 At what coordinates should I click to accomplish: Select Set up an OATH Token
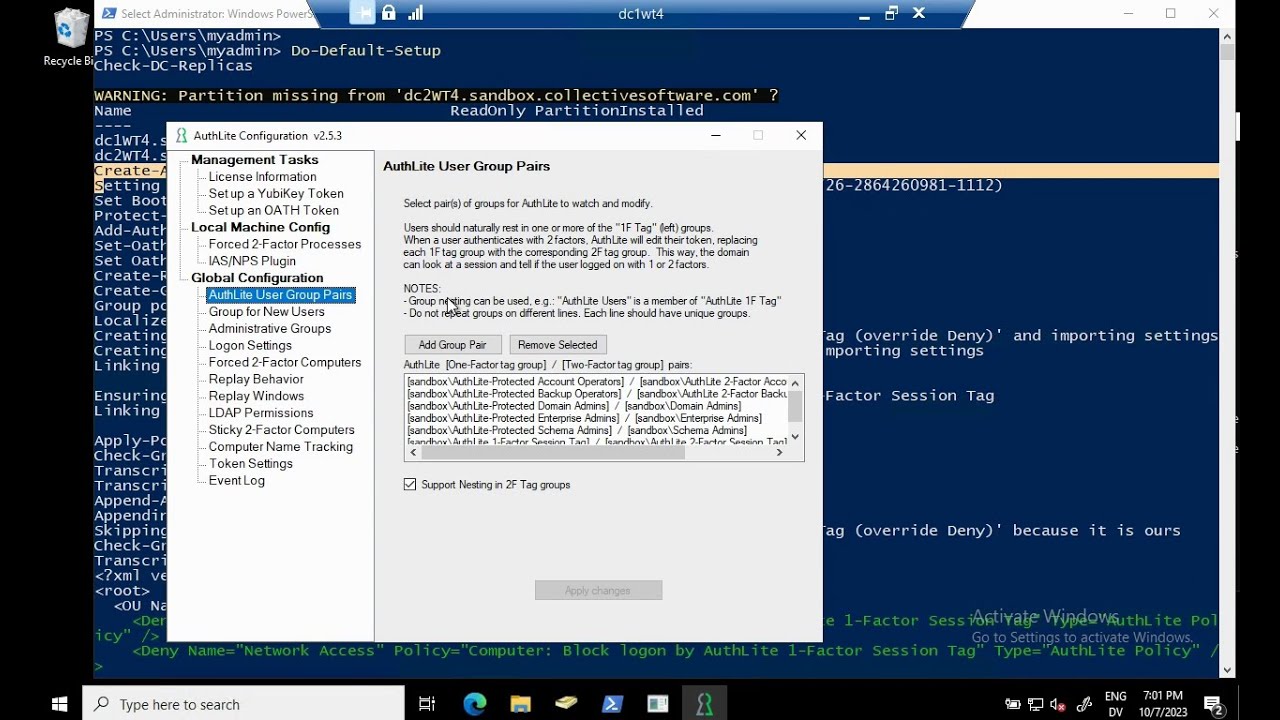pyautogui.click(x=274, y=211)
